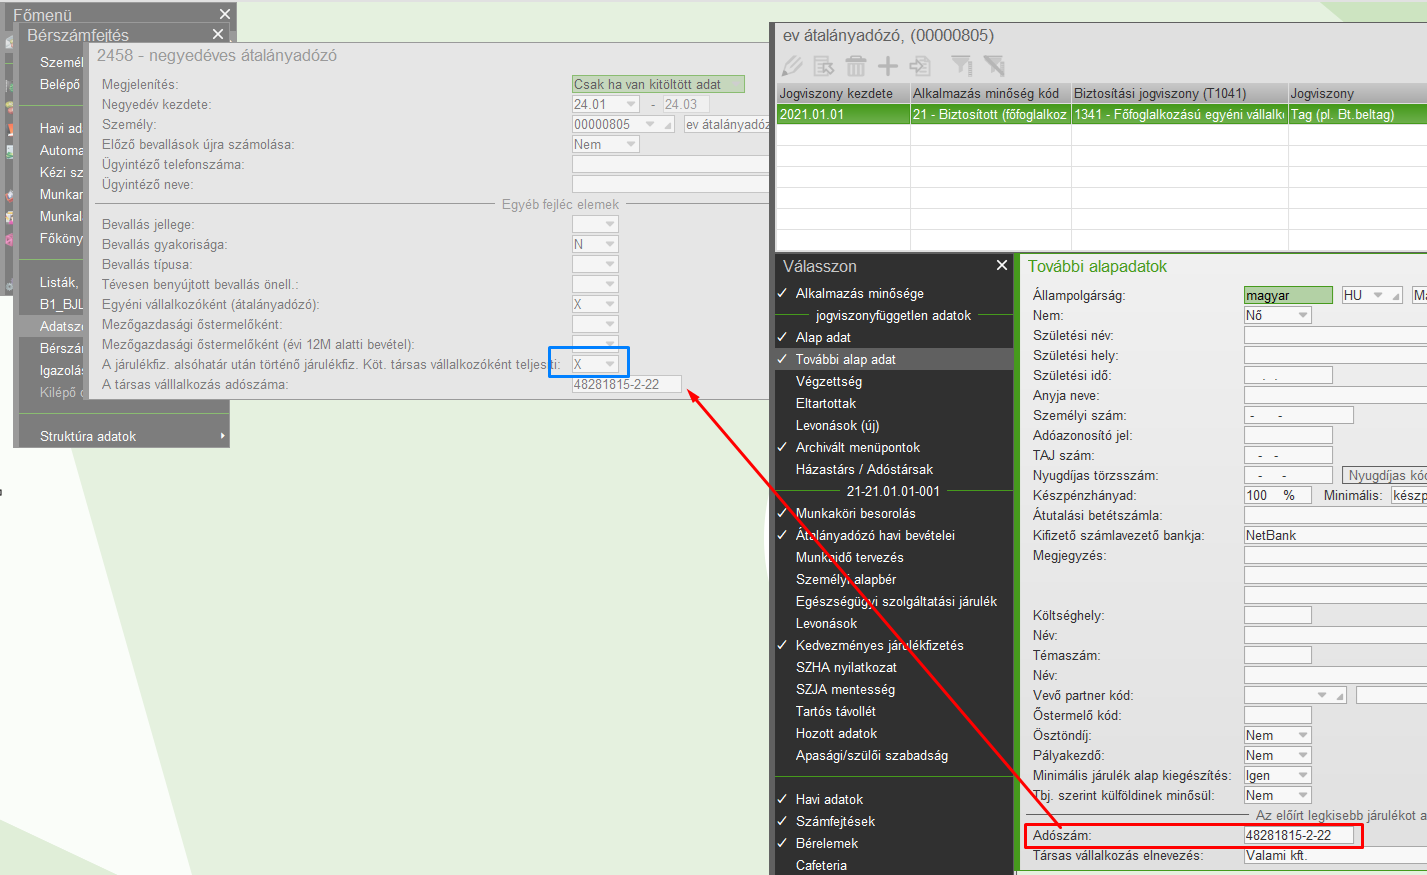Click the Ügyintéző telefonszáma input field

pos(670,164)
